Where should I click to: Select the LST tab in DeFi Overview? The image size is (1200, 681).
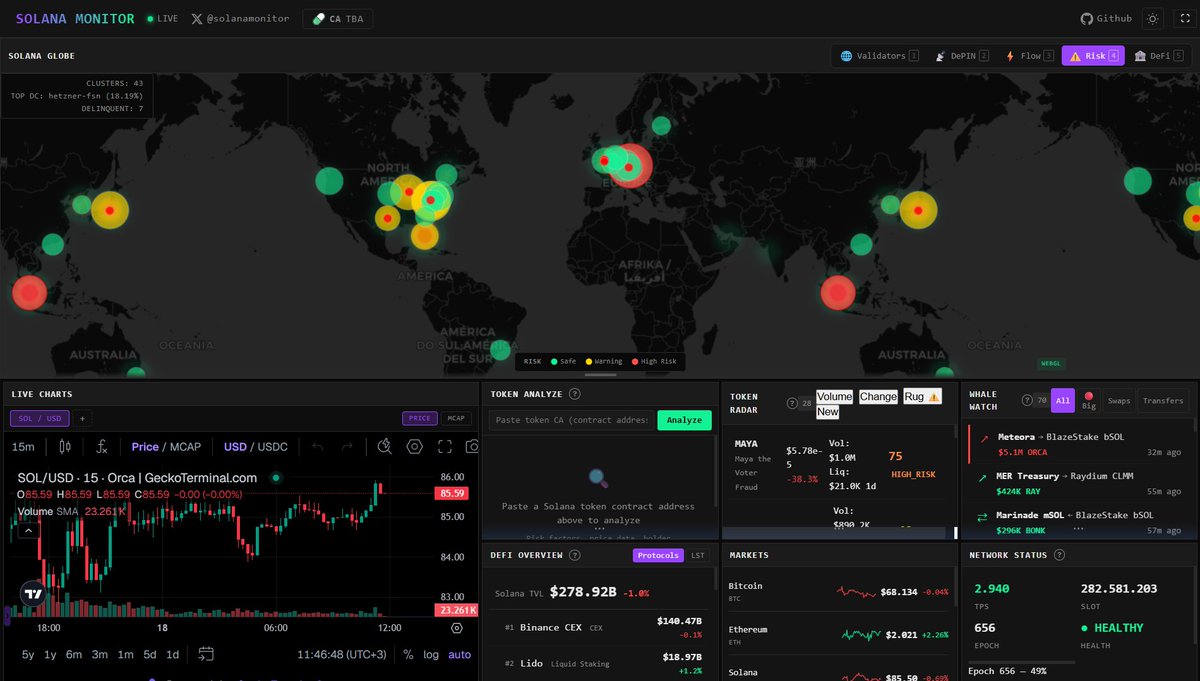click(x=698, y=555)
